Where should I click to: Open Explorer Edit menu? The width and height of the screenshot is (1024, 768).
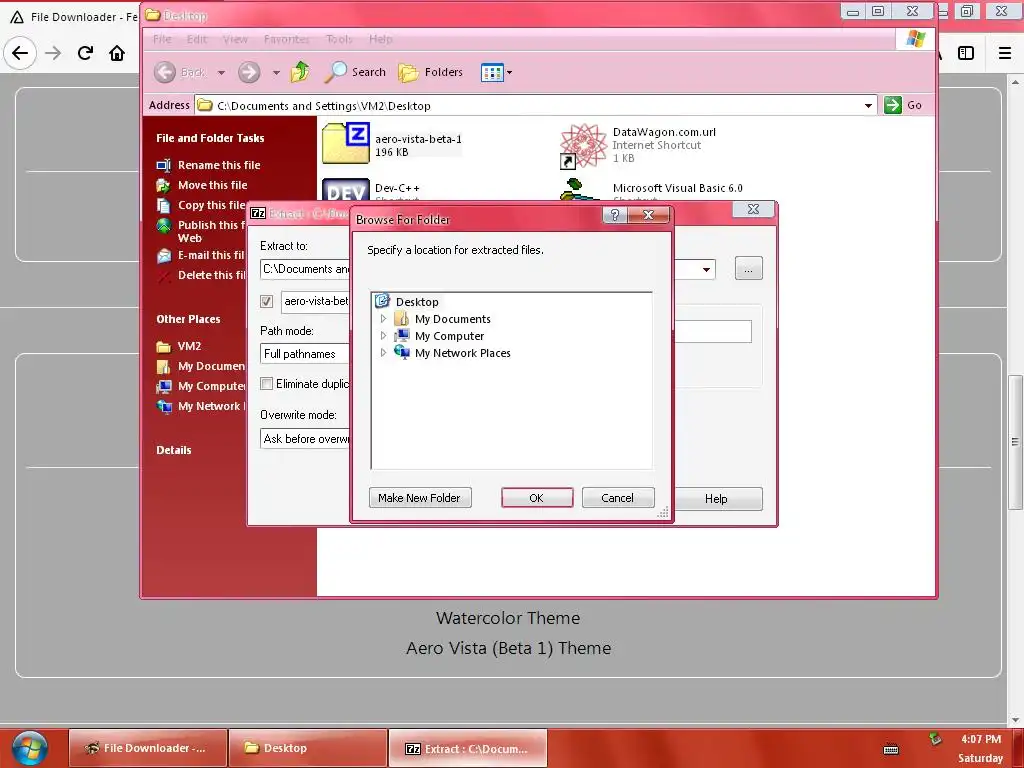pos(197,39)
